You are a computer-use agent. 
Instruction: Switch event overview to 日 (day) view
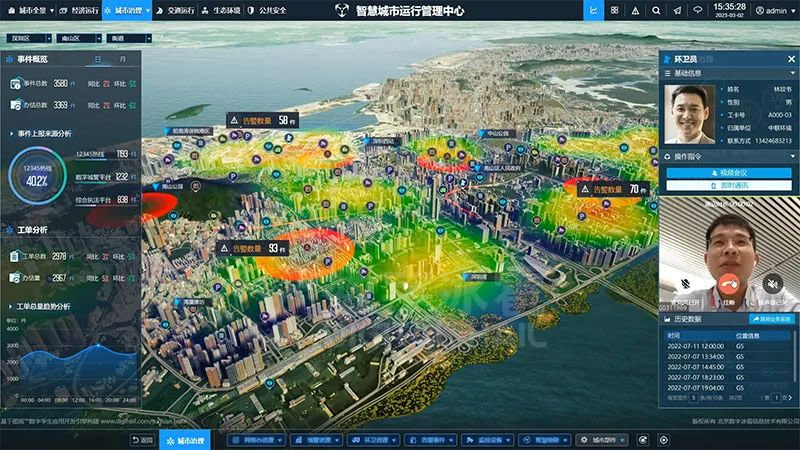click(98, 59)
